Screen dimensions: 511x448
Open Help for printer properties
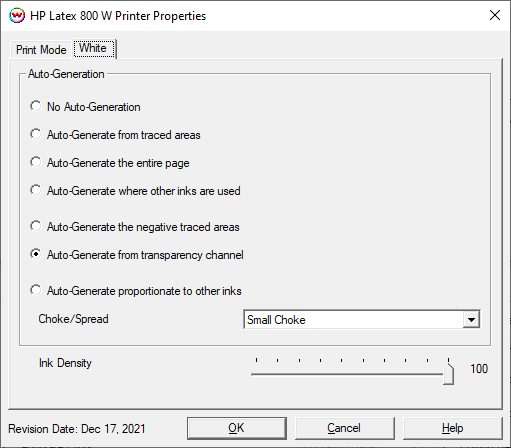pyautogui.click(x=452, y=428)
